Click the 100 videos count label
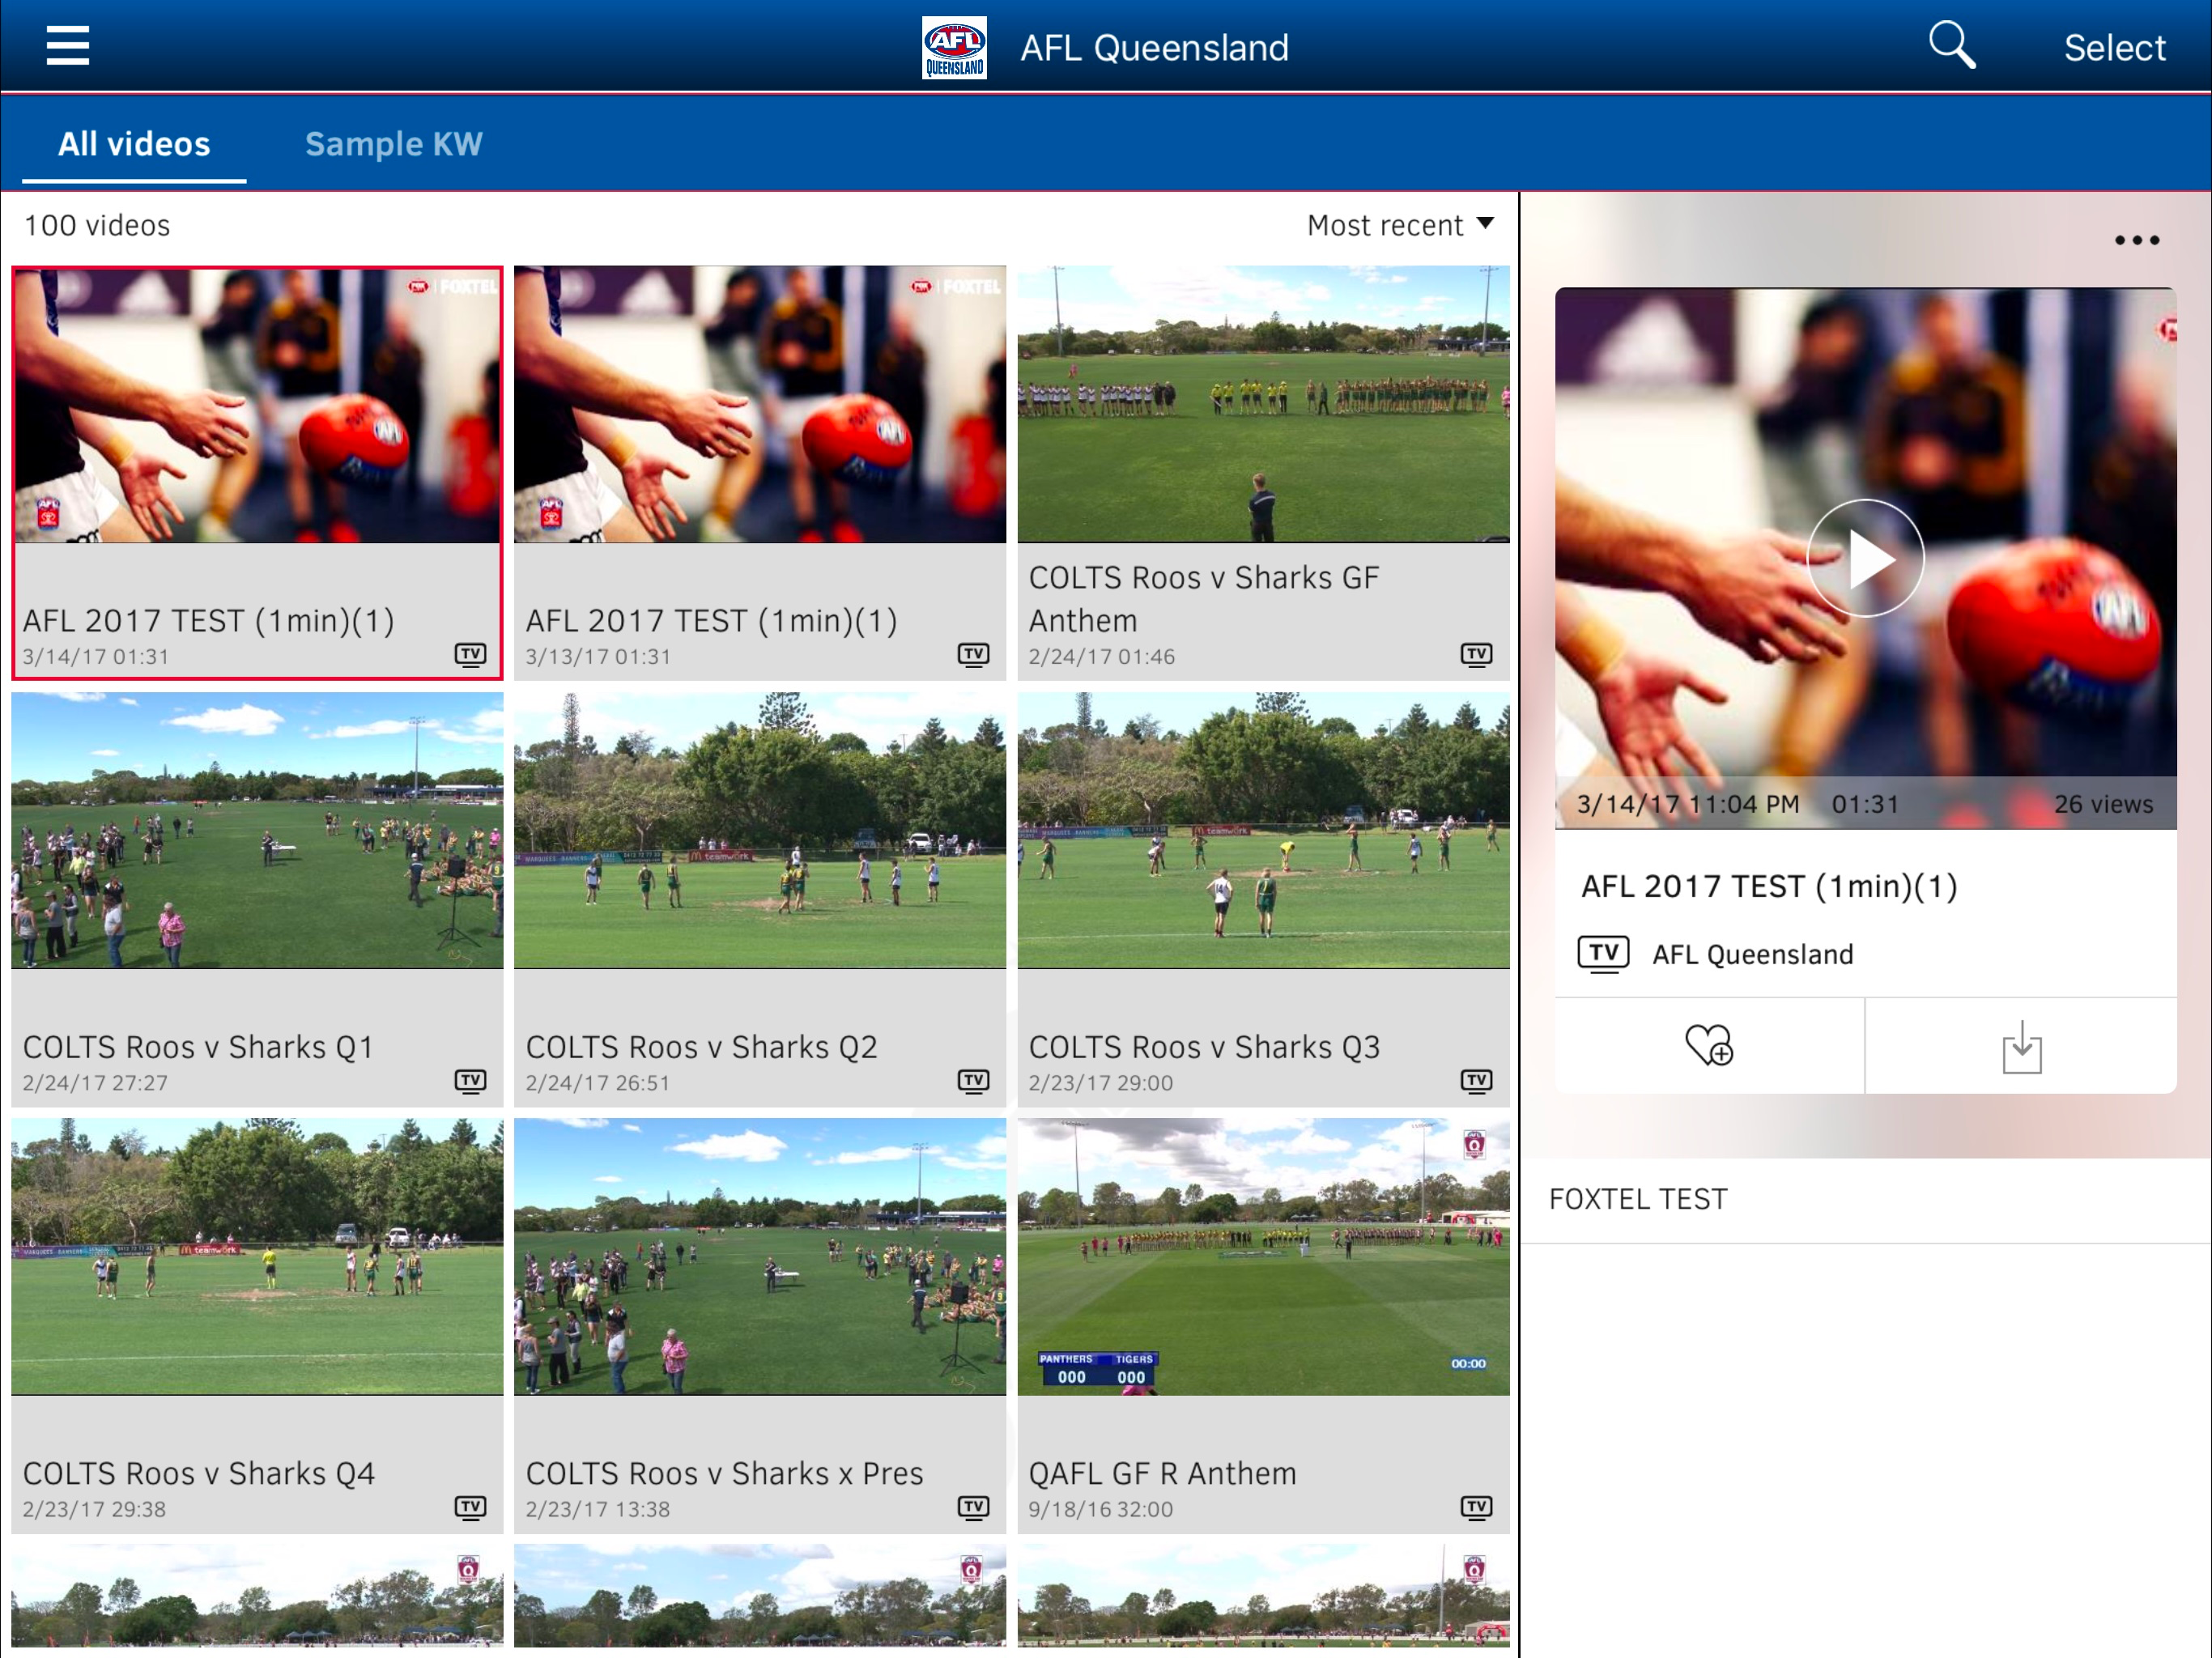The height and width of the screenshot is (1658, 2212). click(x=97, y=225)
